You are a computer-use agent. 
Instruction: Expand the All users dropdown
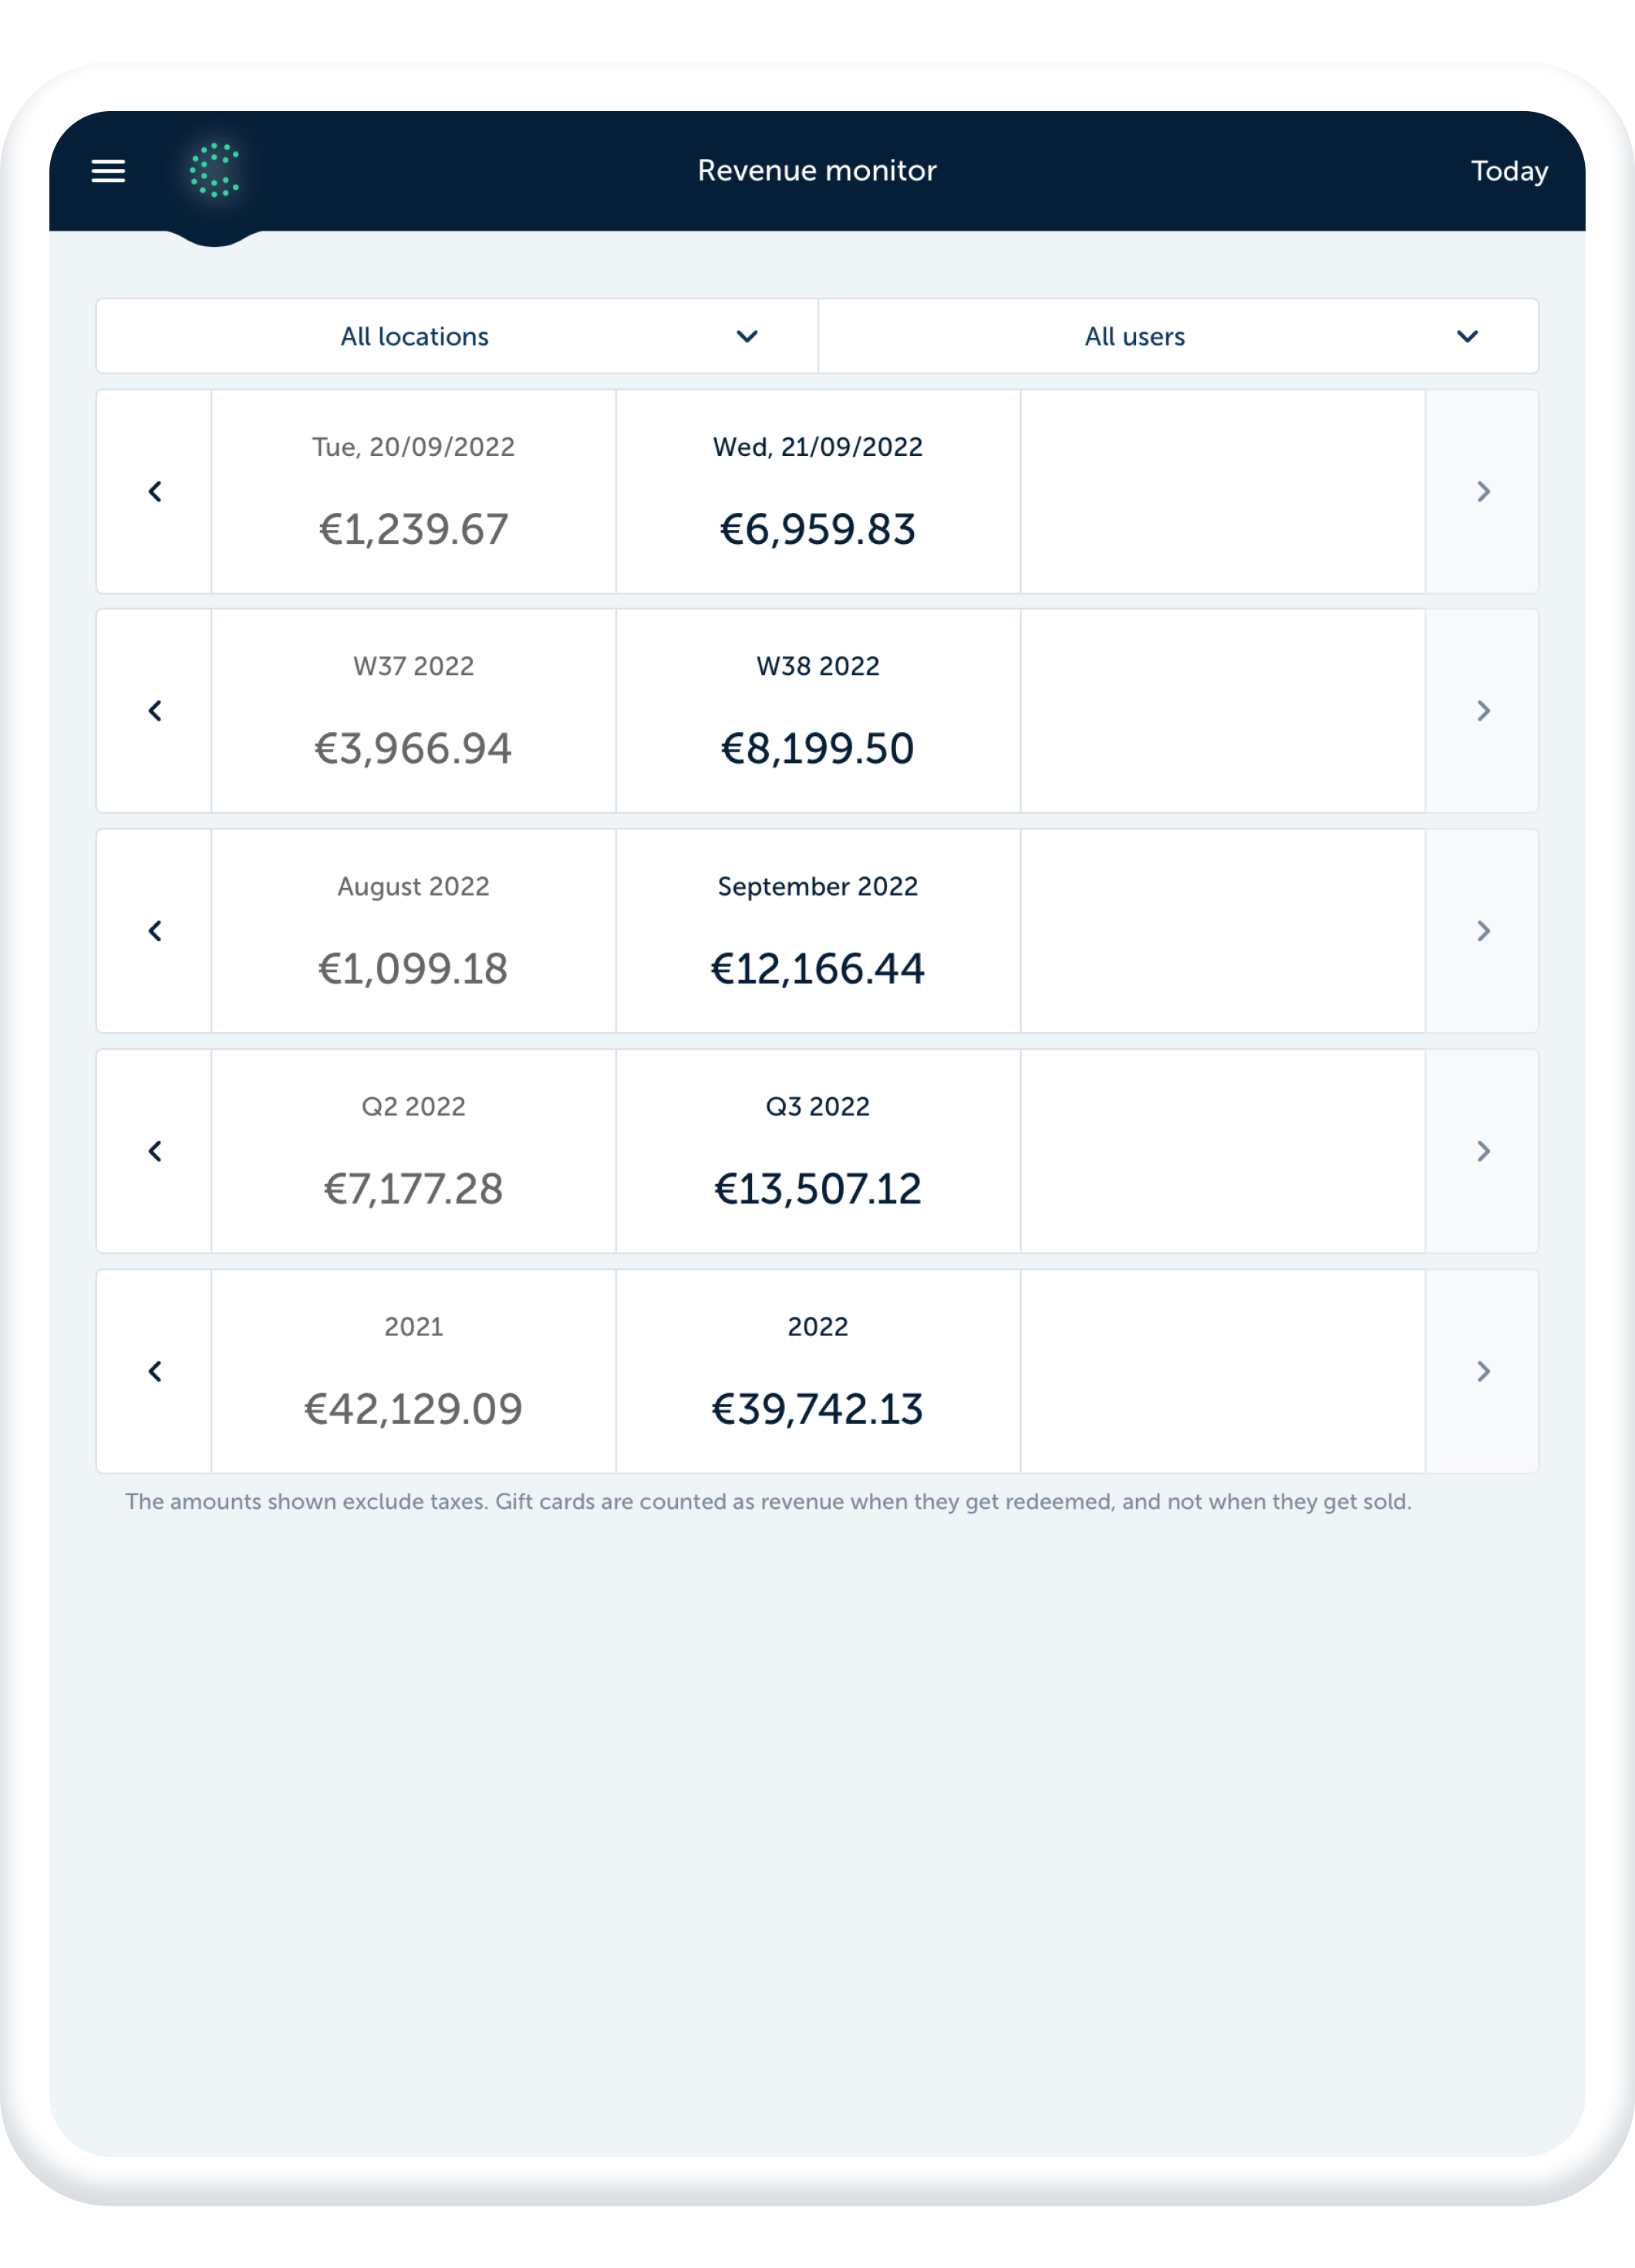[x=1178, y=337]
